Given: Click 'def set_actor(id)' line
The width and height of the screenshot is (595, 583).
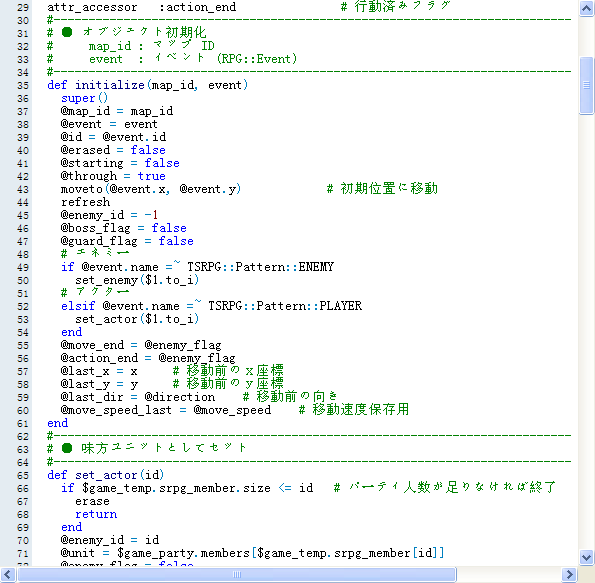Looking at the screenshot, I should [105, 475].
